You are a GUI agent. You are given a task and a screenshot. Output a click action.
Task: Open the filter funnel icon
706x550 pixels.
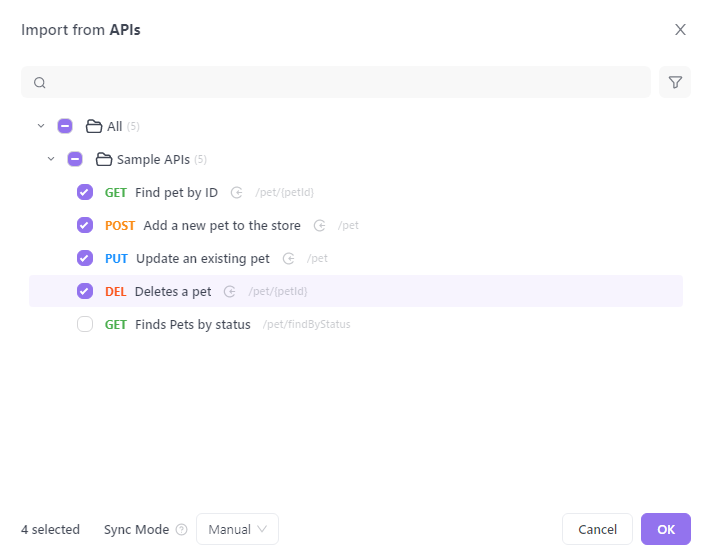point(674,82)
